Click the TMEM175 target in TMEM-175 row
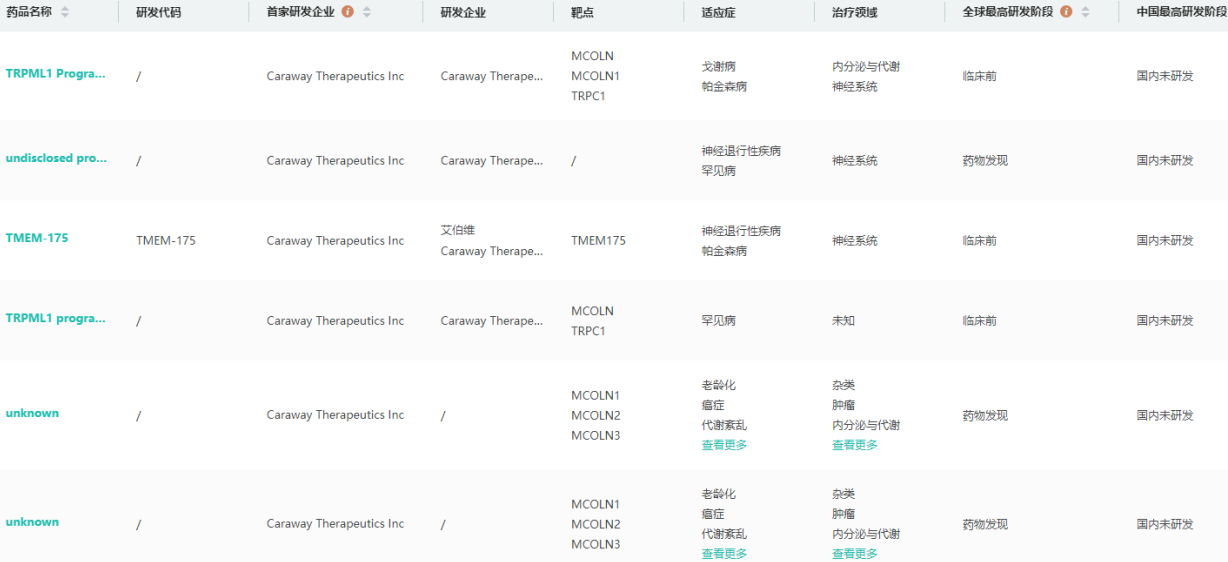 [598, 241]
